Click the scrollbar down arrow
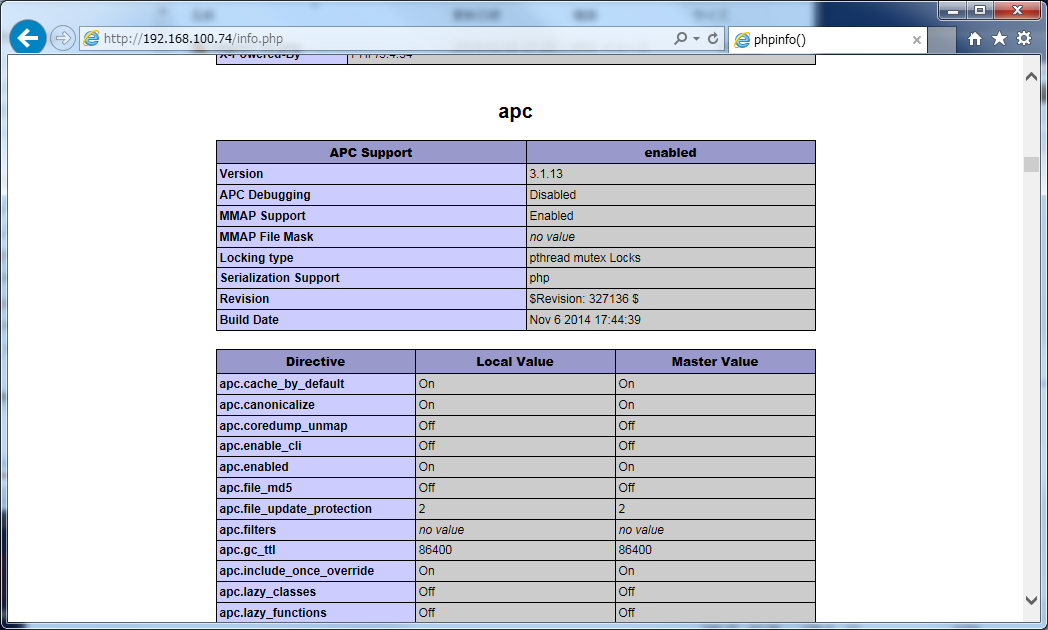This screenshot has height=630, width=1048. click(1031, 600)
